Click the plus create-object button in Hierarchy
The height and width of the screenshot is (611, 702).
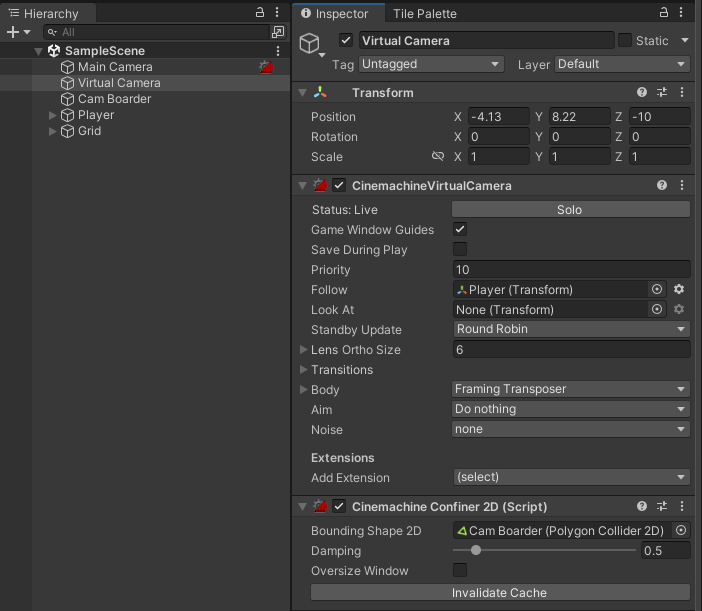(x=13, y=32)
